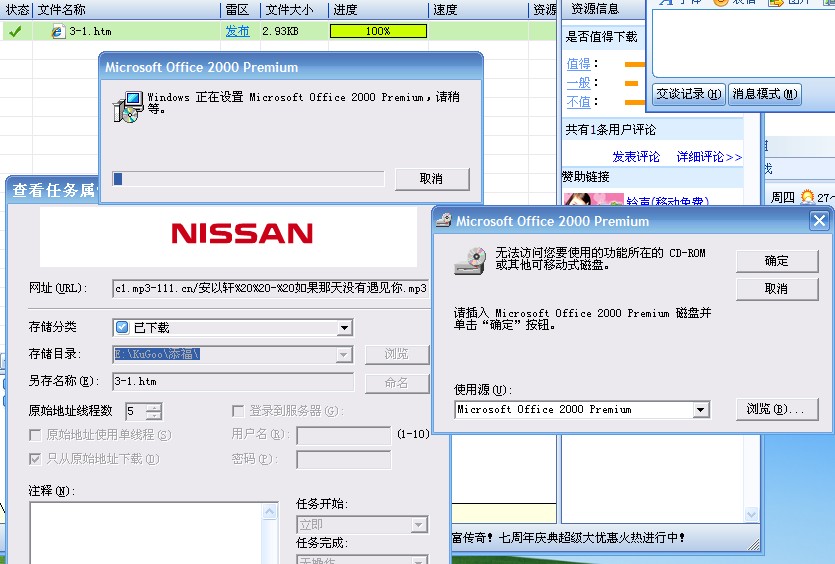Click the title bar icon of the Office 2000 Premium dialog

pyautogui.click(x=444, y=220)
